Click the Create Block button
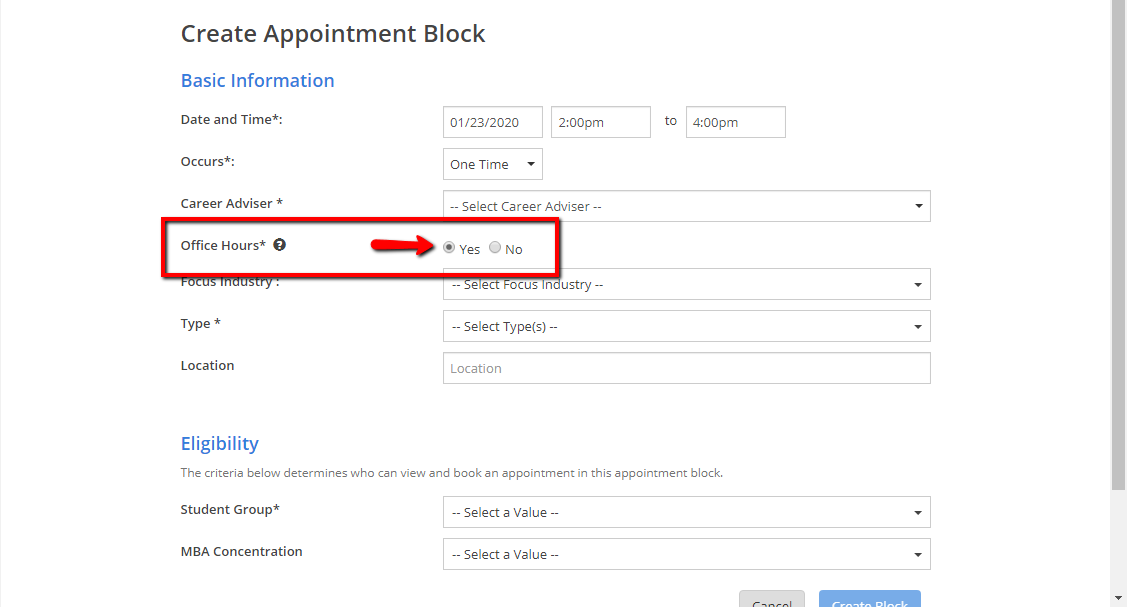This screenshot has height=607, width=1127. [869, 600]
